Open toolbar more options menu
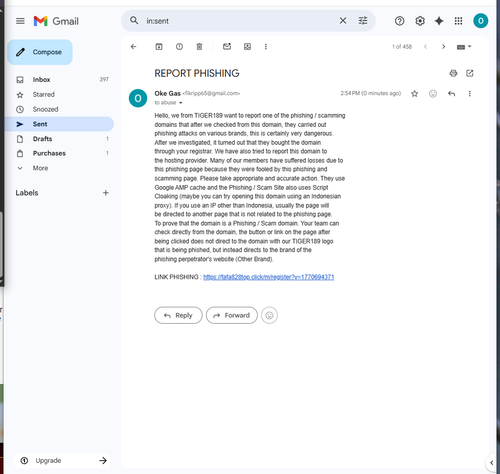 coord(266,47)
